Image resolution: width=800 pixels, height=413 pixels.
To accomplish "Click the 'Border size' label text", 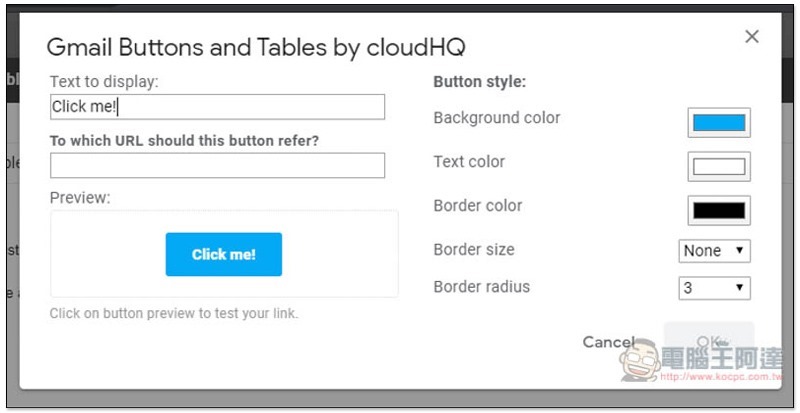I will pyautogui.click(x=474, y=250).
